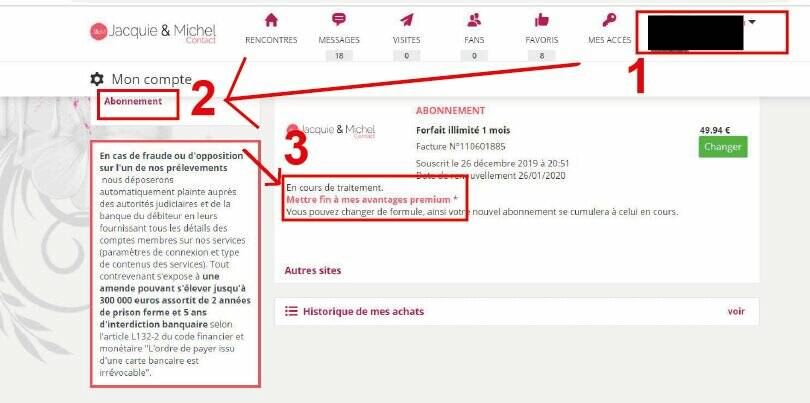Click the invoice number Facture N°110601885
The image size is (810, 403).
tap(461, 147)
